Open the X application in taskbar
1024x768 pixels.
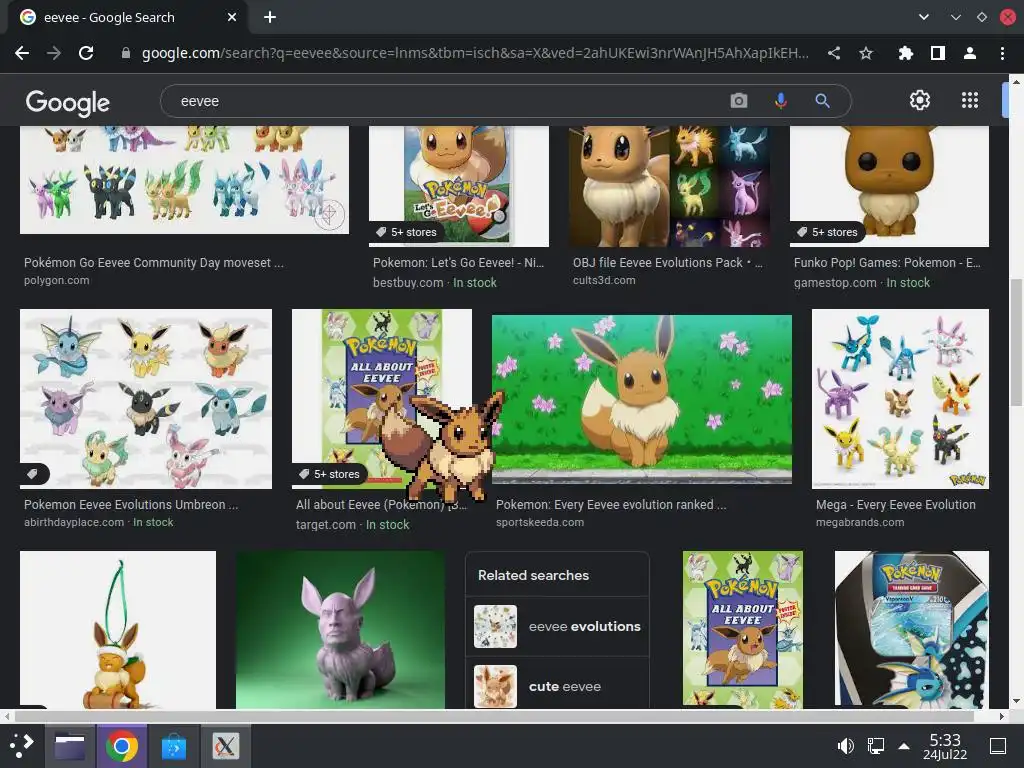[x=225, y=746]
